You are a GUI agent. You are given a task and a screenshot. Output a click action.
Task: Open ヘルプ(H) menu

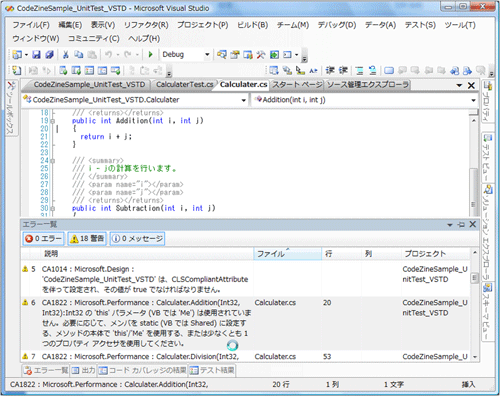(144, 39)
